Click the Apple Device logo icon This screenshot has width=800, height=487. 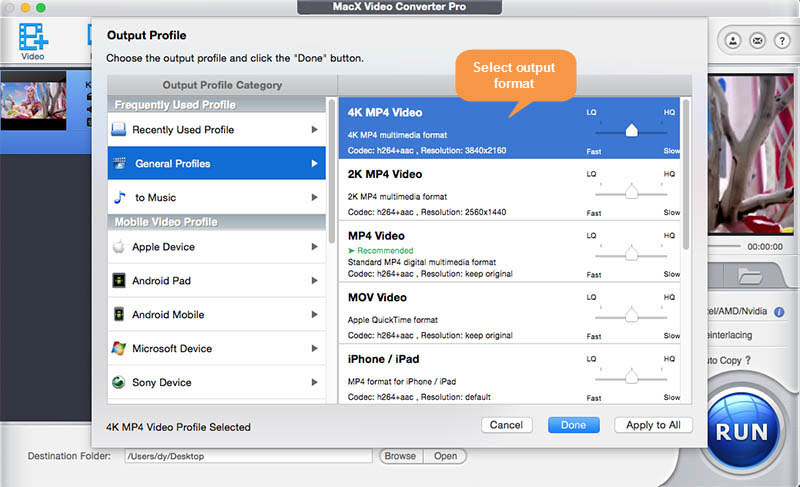tap(118, 247)
